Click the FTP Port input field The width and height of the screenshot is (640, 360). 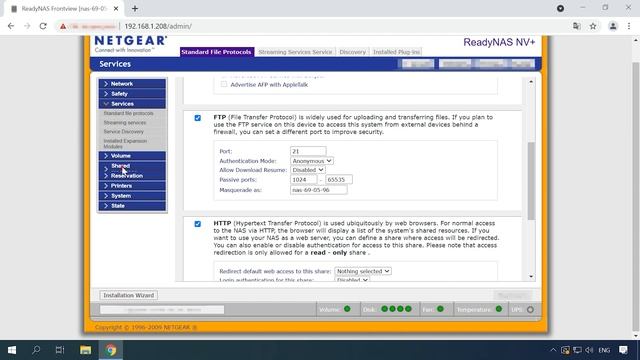tap(308, 151)
